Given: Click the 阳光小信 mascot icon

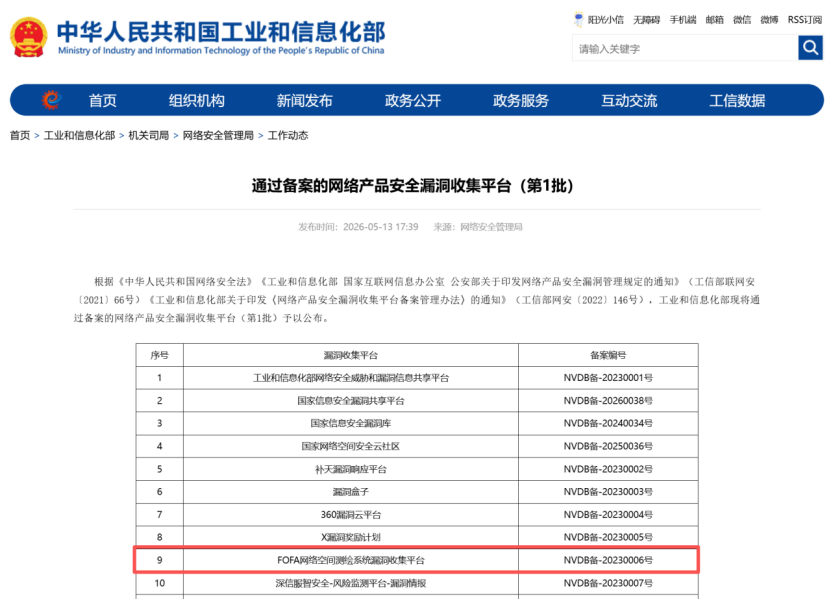Looking at the screenshot, I should (578, 20).
